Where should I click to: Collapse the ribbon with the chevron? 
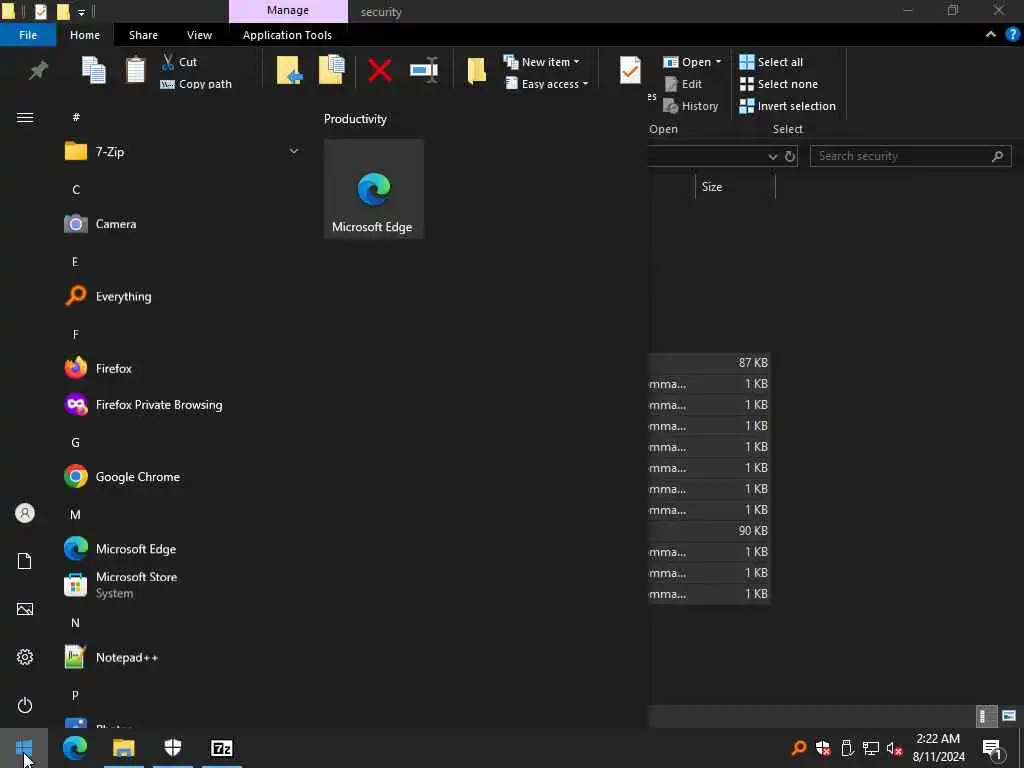pyautogui.click(x=991, y=35)
